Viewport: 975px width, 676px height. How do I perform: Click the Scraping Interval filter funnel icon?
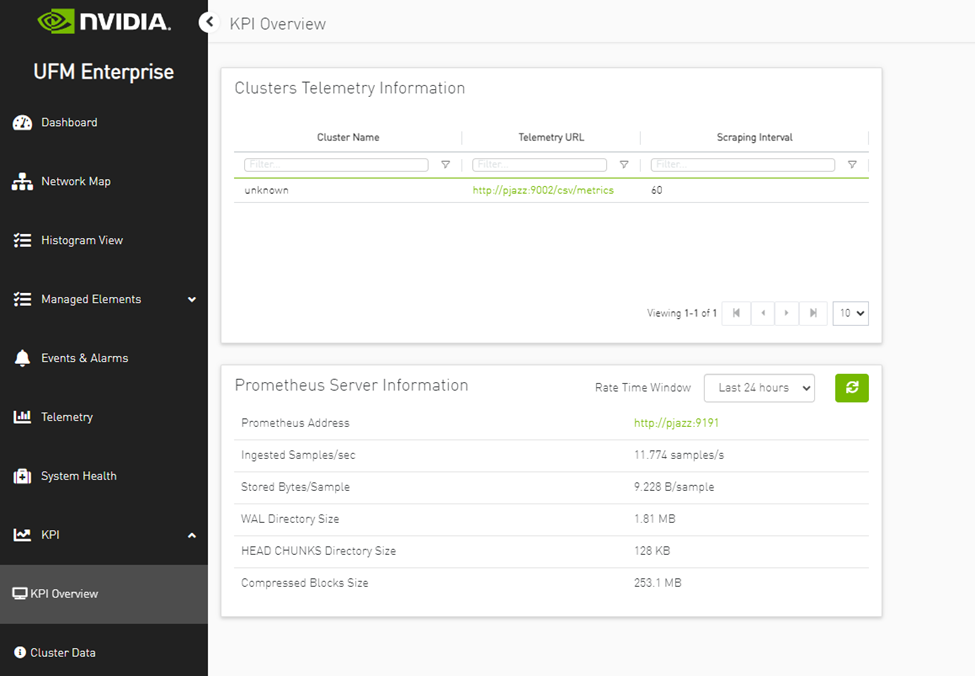pos(852,165)
